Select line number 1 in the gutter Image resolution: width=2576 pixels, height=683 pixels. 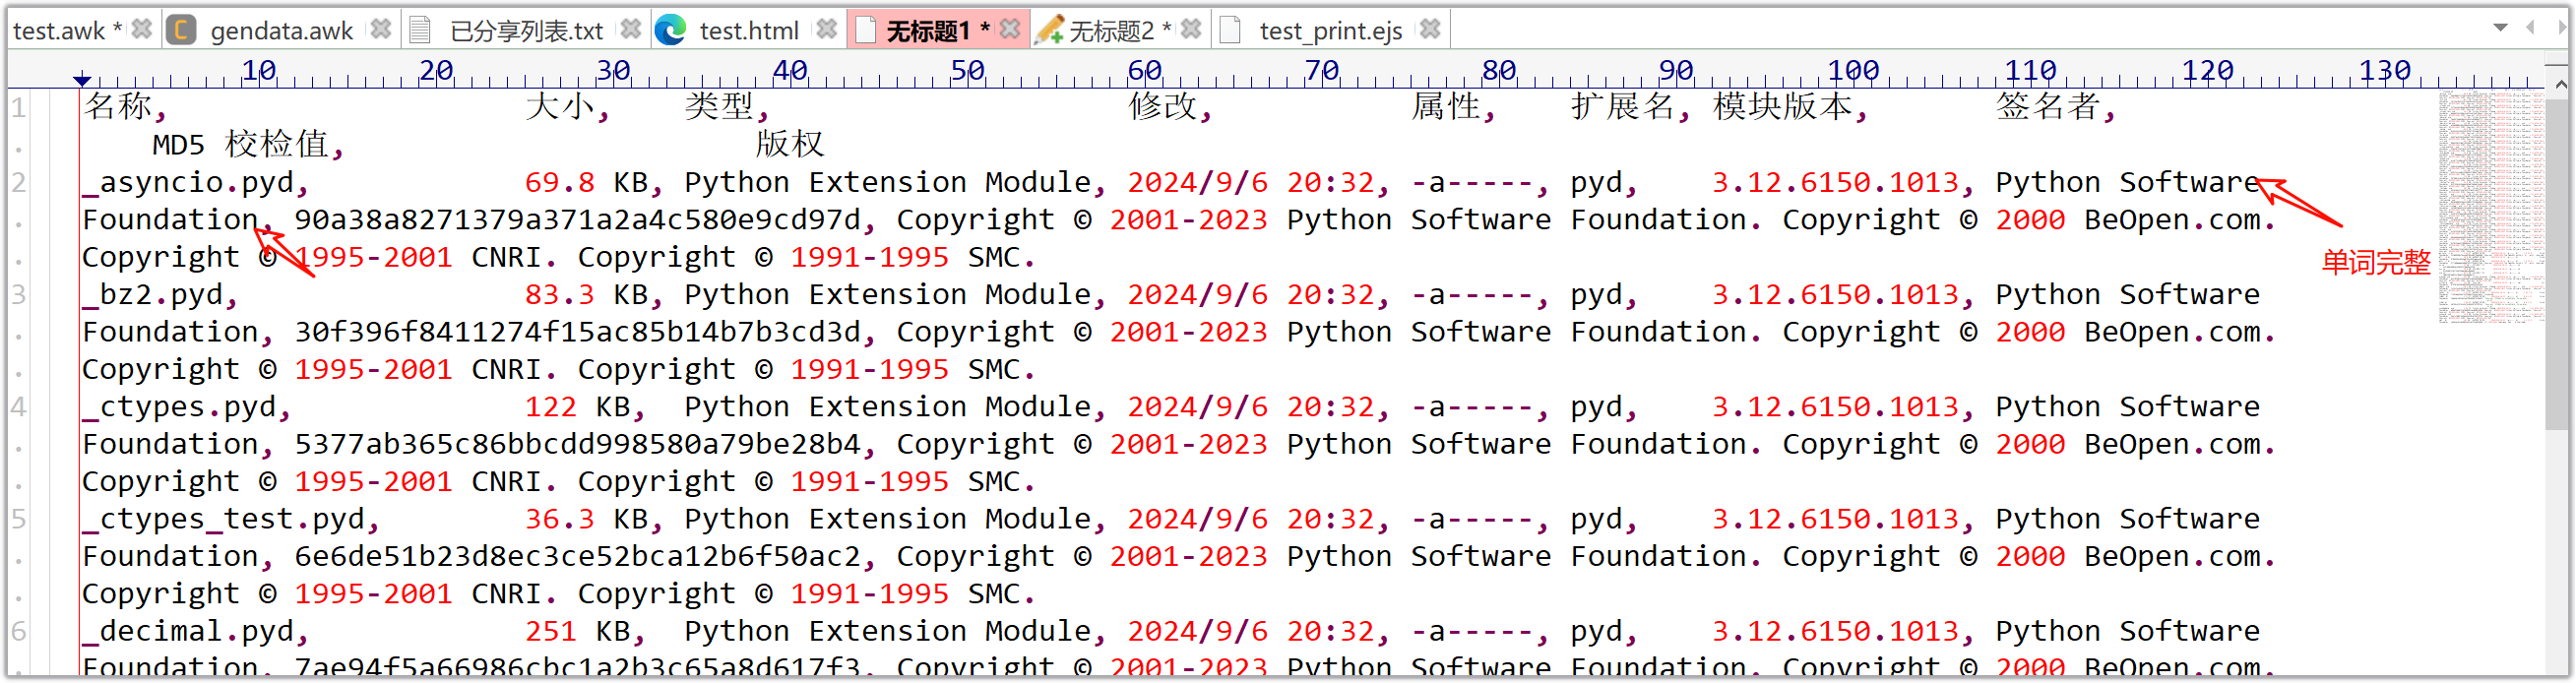tap(19, 106)
